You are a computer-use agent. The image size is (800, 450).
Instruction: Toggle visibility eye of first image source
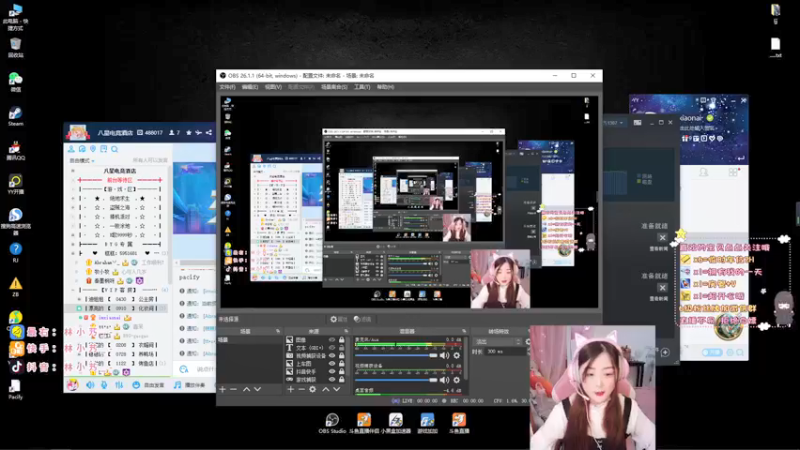(x=332, y=340)
